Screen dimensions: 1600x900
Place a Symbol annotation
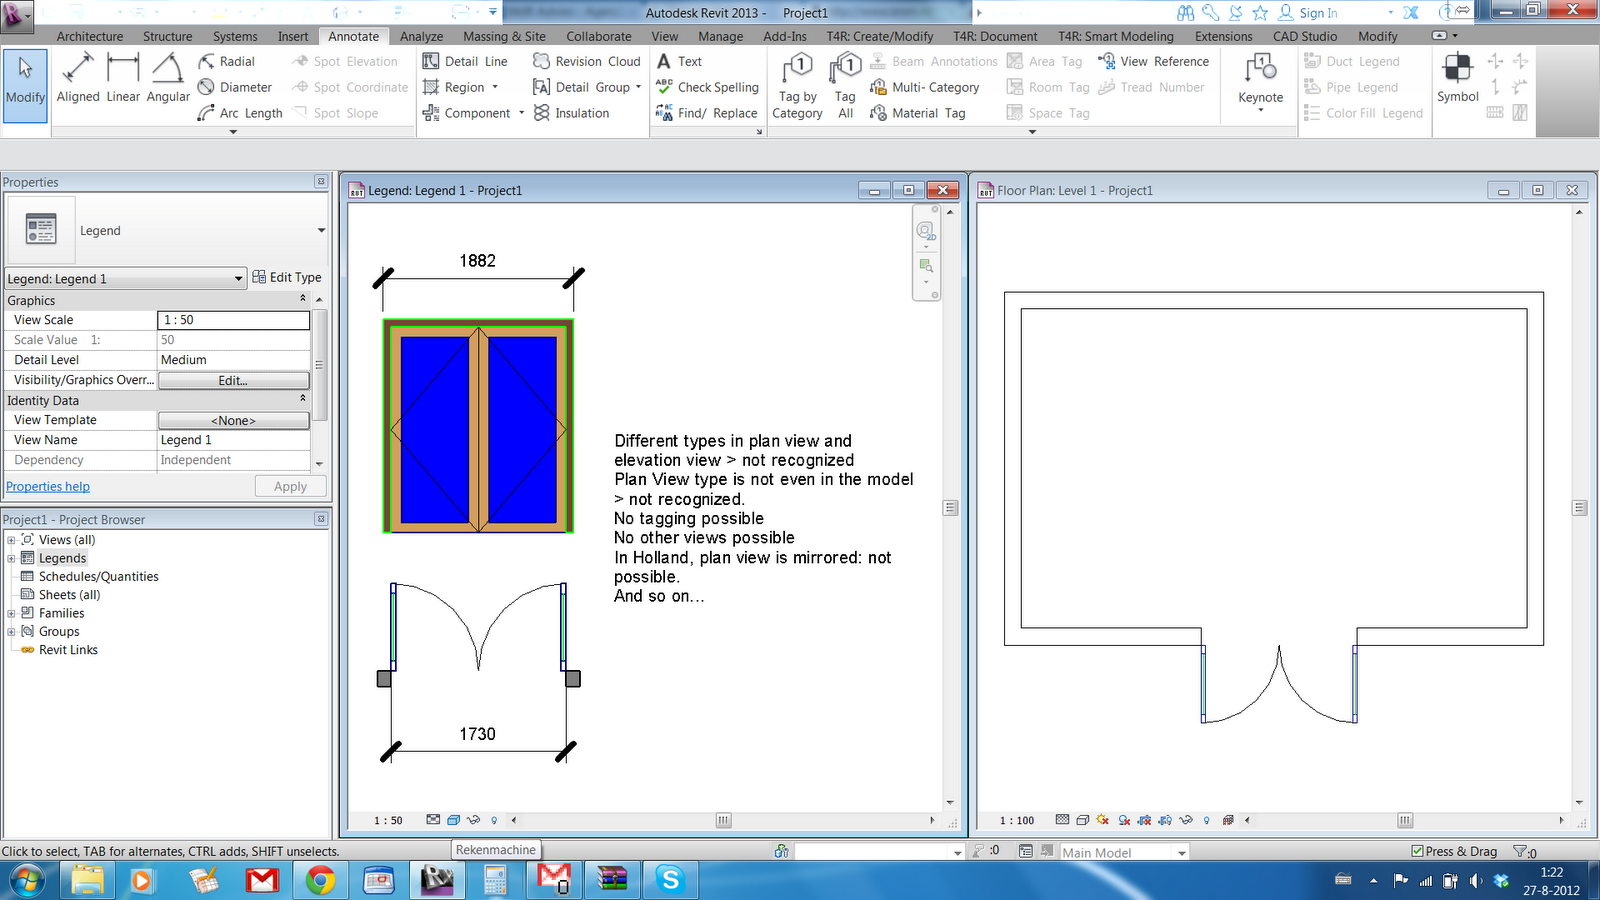tap(1457, 78)
